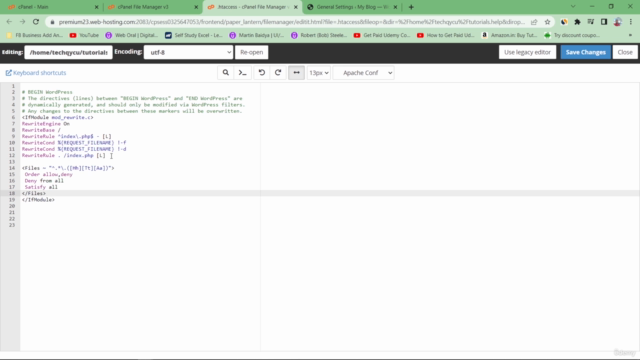Screen dimensions: 640x360
Task: Close the cPanel - Main tab
Action: (x=96, y=7)
